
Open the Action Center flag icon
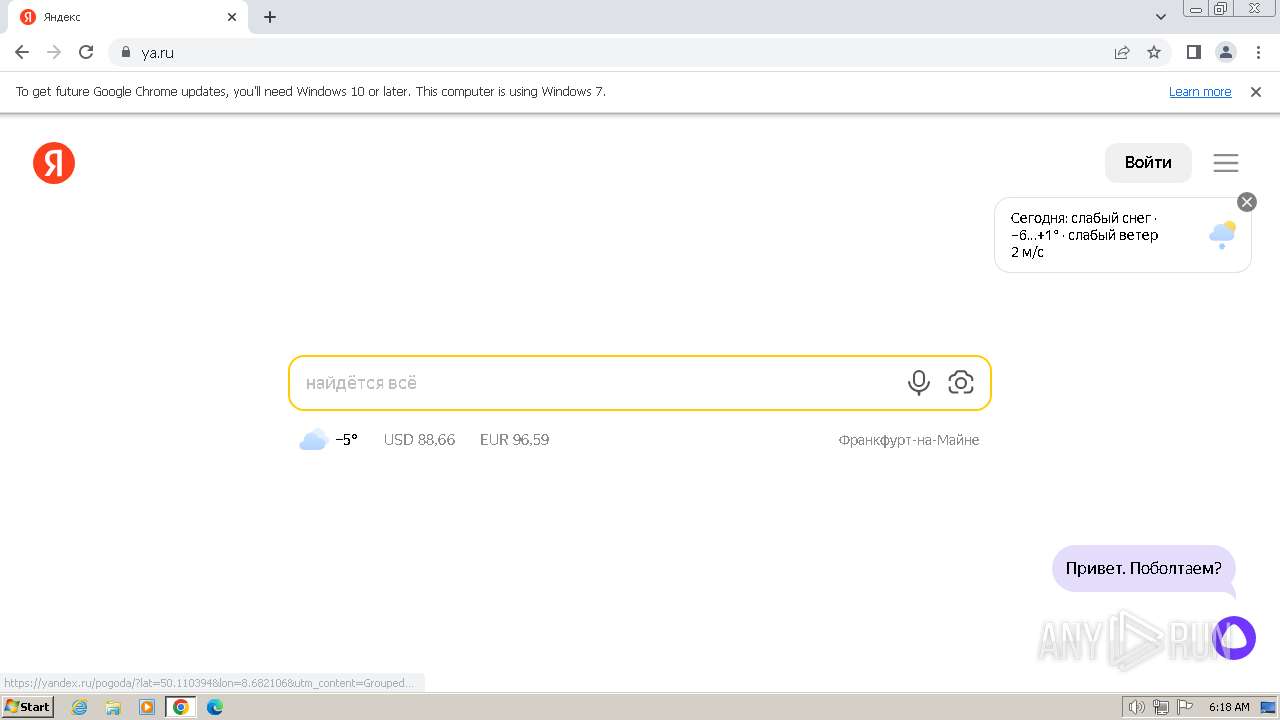[x=1186, y=707]
